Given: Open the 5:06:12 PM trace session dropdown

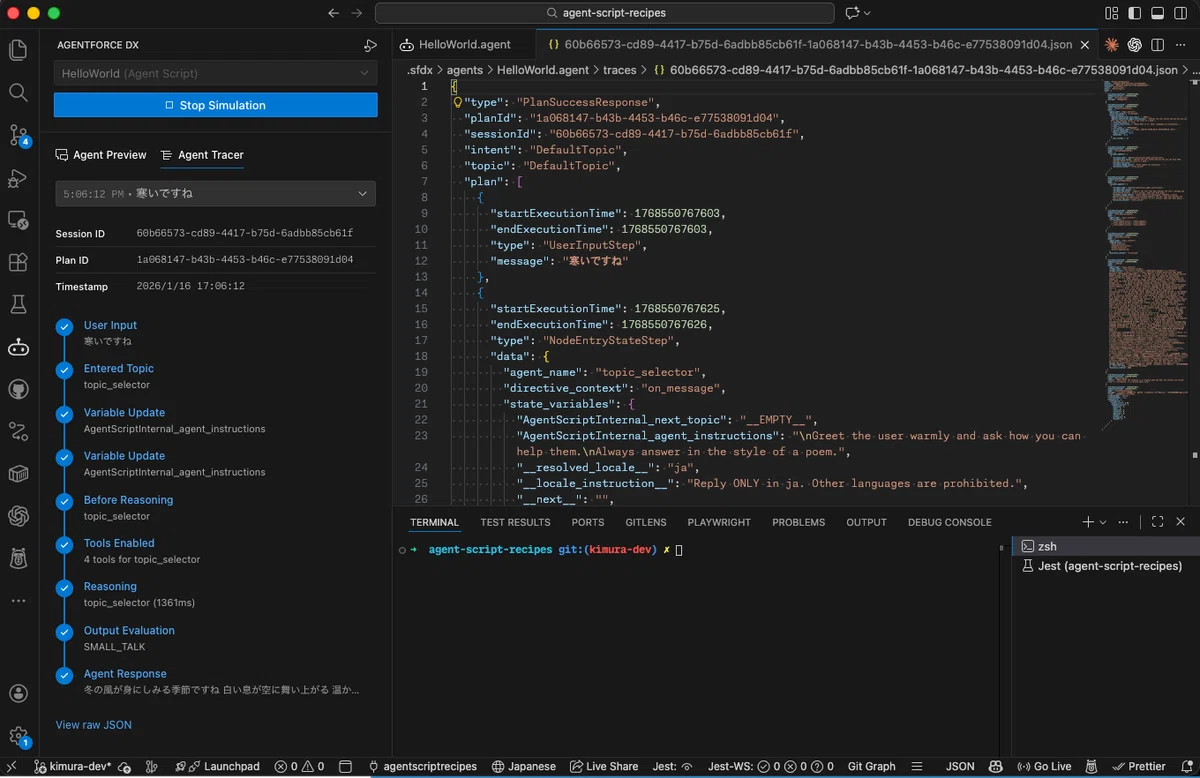Looking at the screenshot, I should tap(216, 193).
